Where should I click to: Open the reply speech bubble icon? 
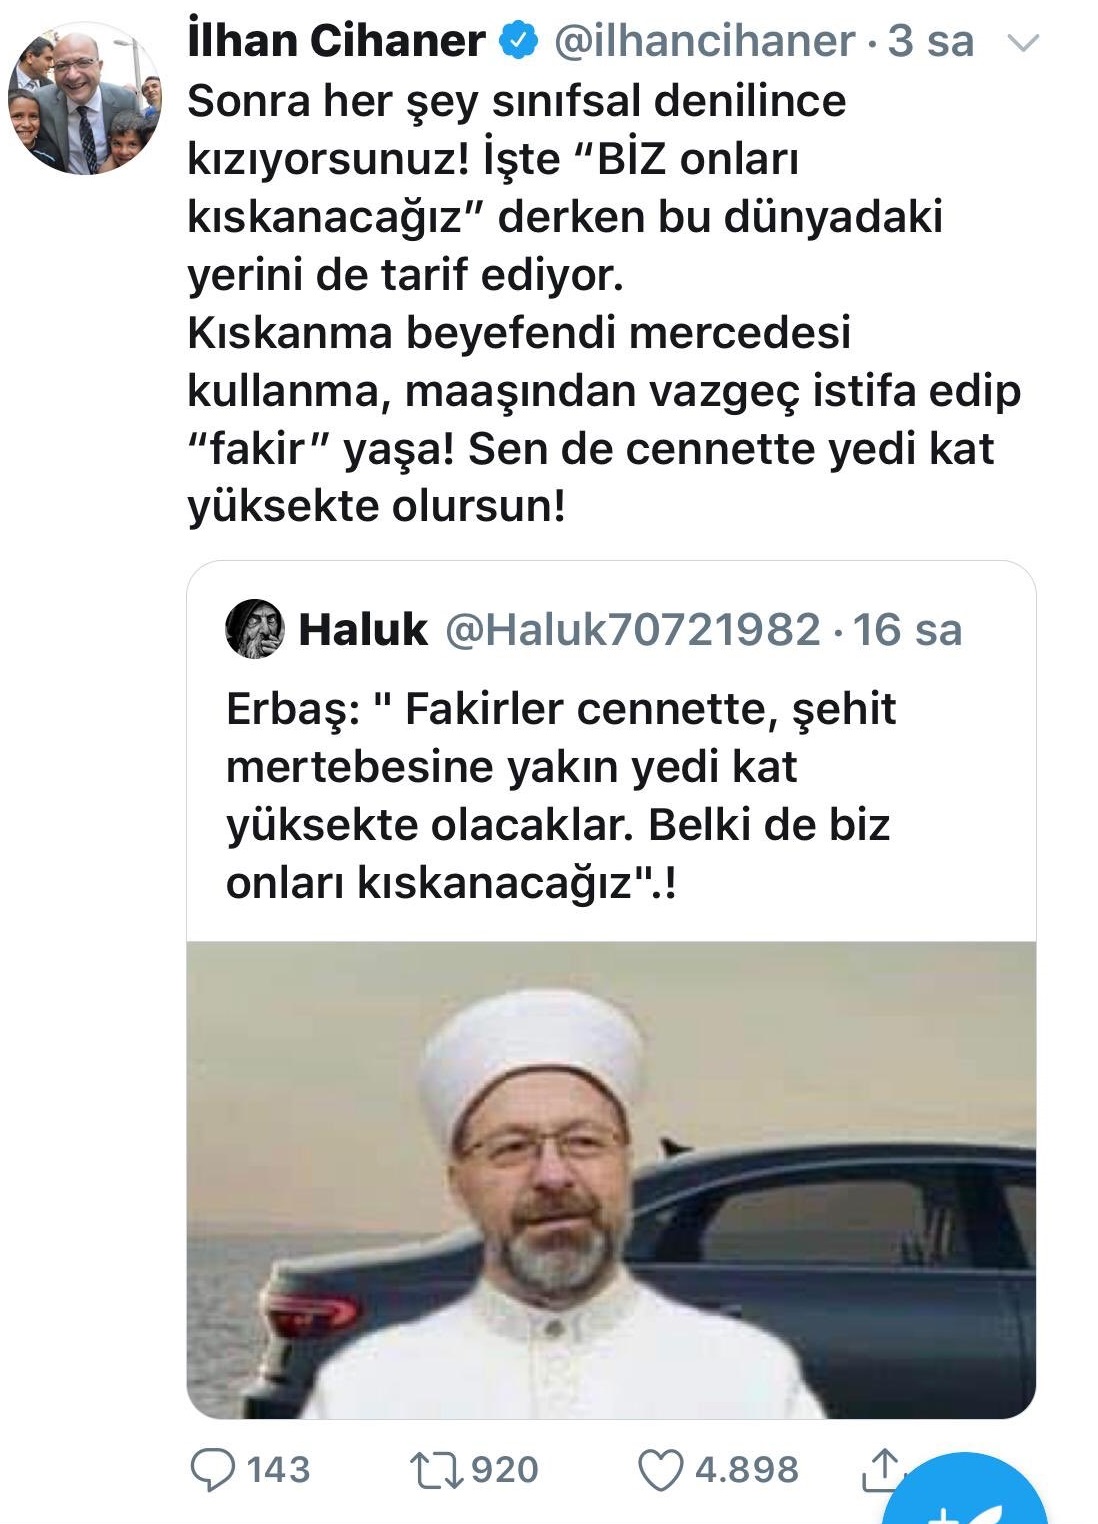coord(211,1469)
